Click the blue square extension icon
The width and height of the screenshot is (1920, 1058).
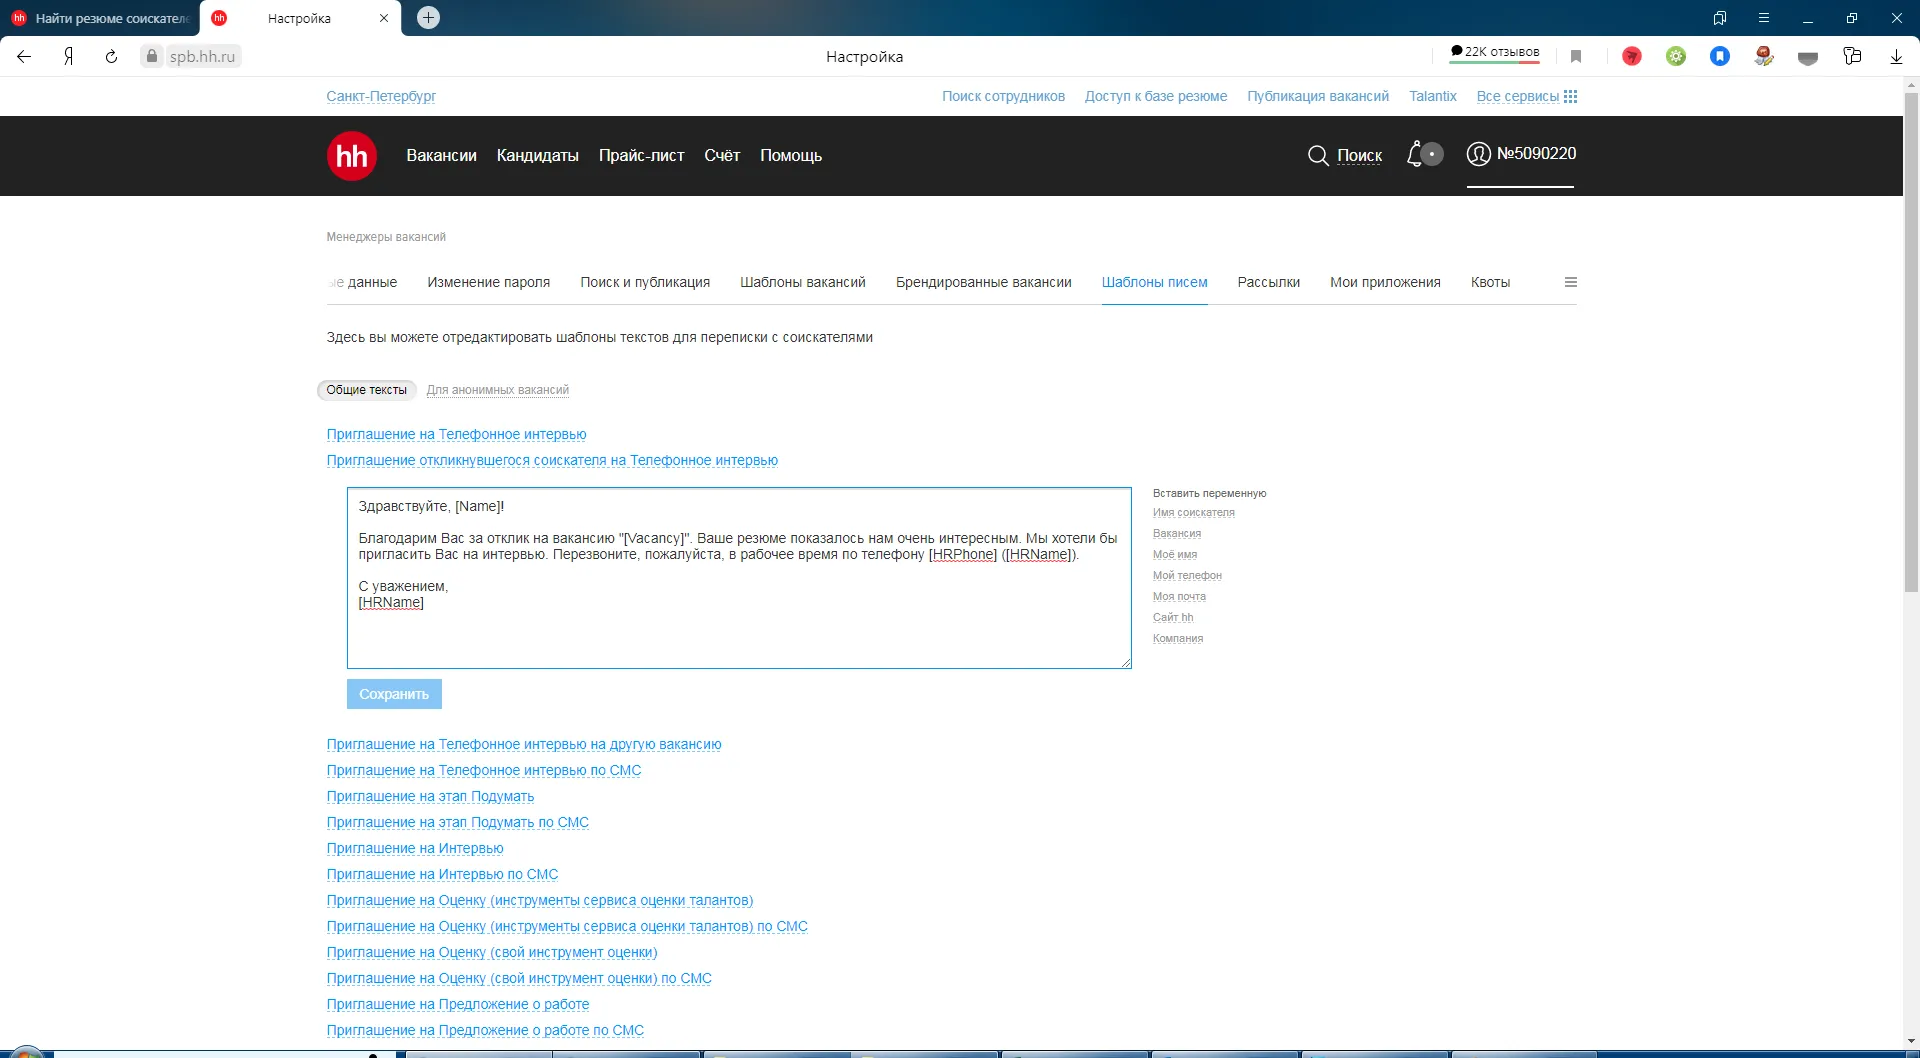tap(1720, 57)
